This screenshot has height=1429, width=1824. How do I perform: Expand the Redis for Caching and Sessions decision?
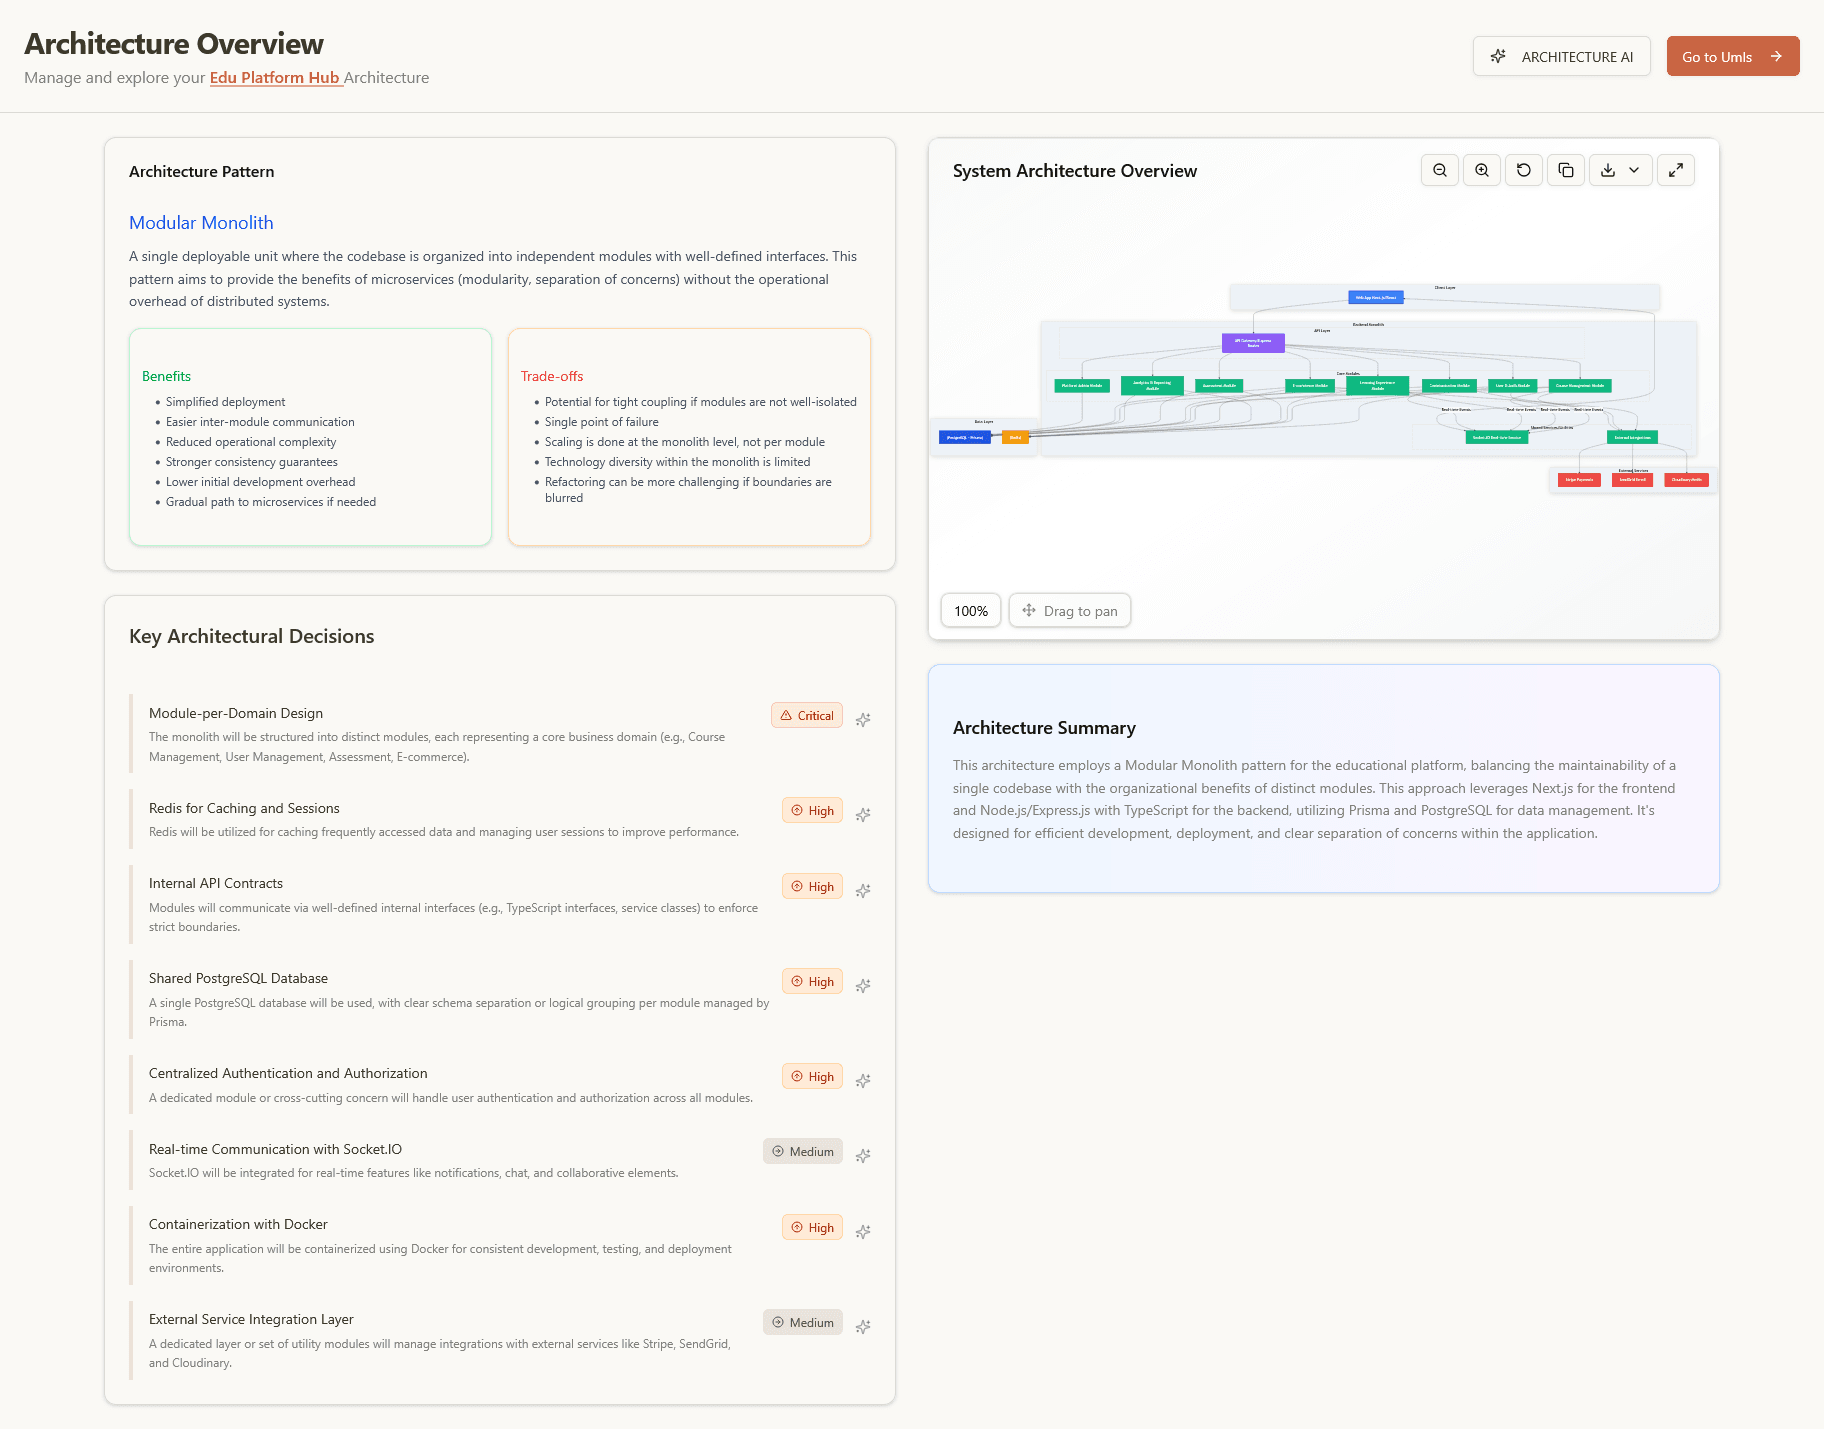[243, 808]
